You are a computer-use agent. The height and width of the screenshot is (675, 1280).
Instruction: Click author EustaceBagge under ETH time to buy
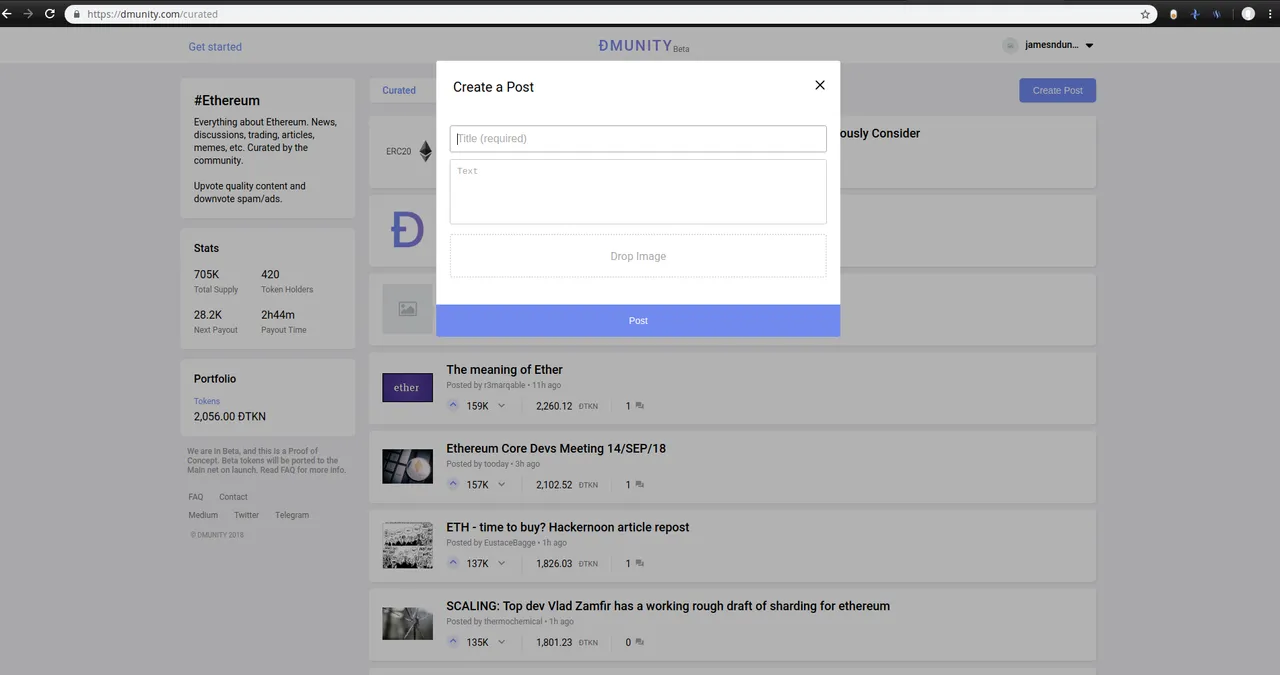pos(510,543)
